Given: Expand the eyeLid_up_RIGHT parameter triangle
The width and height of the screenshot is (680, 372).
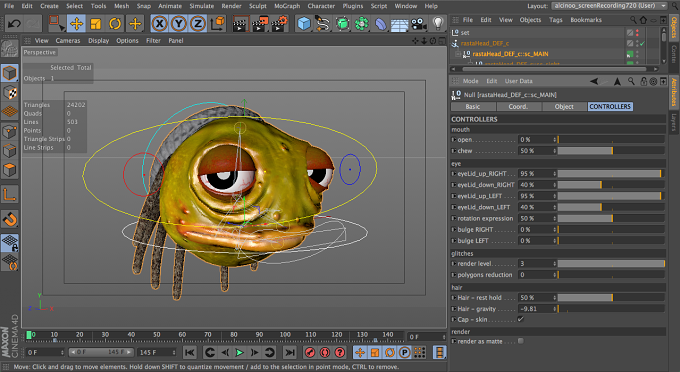Looking at the screenshot, I should [x=454, y=173].
